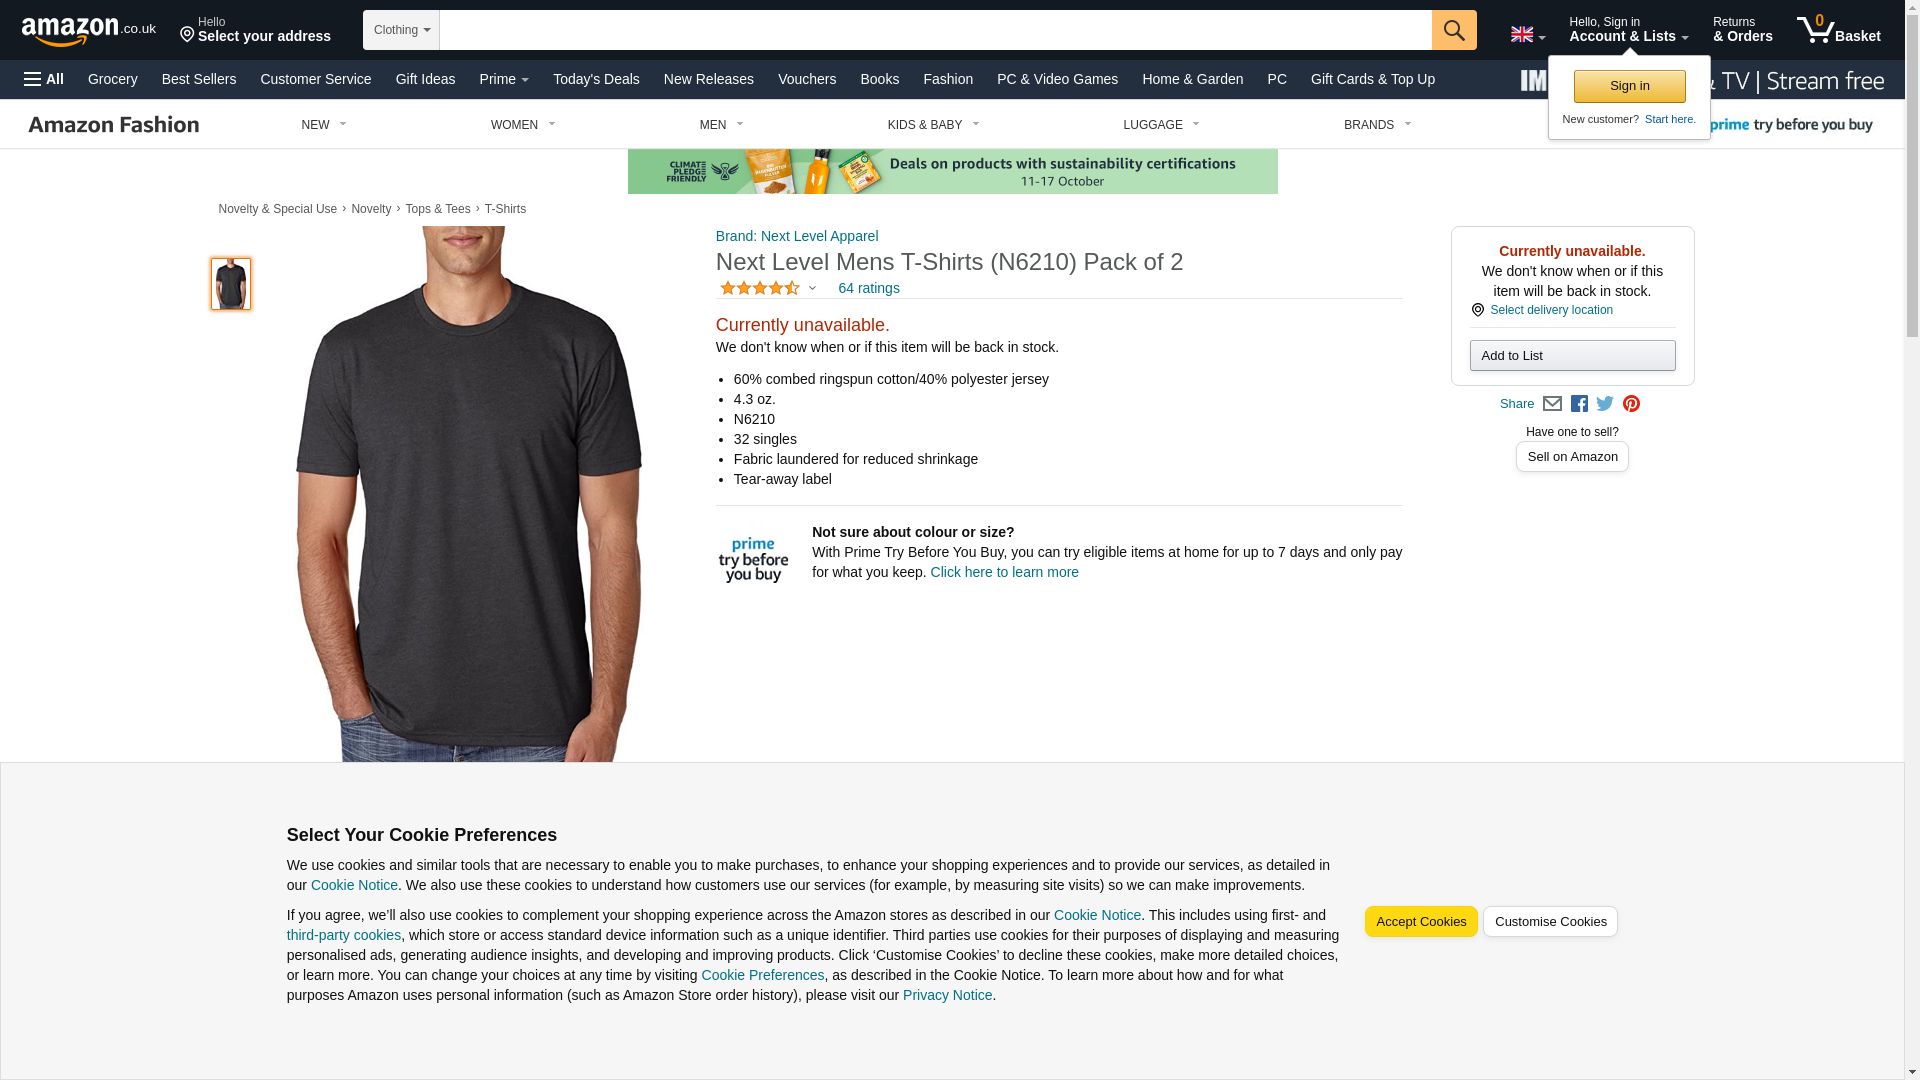Share product on Twitter icon
The height and width of the screenshot is (1080, 1920).
point(1605,404)
